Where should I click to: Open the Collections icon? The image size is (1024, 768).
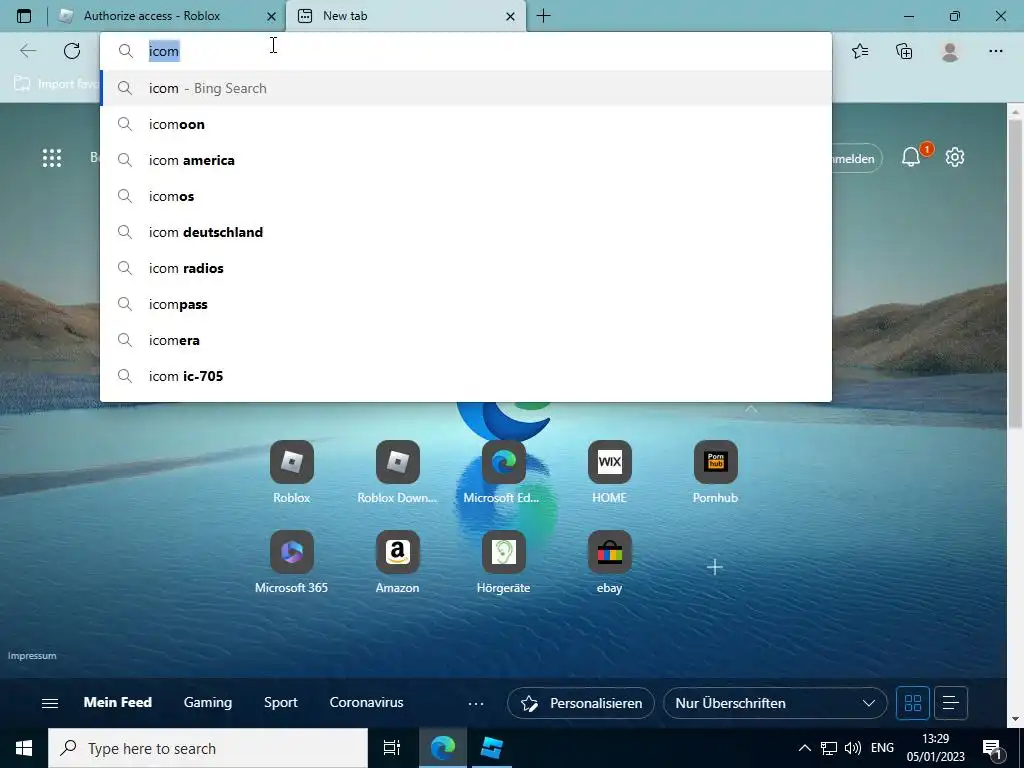[904, 51]
